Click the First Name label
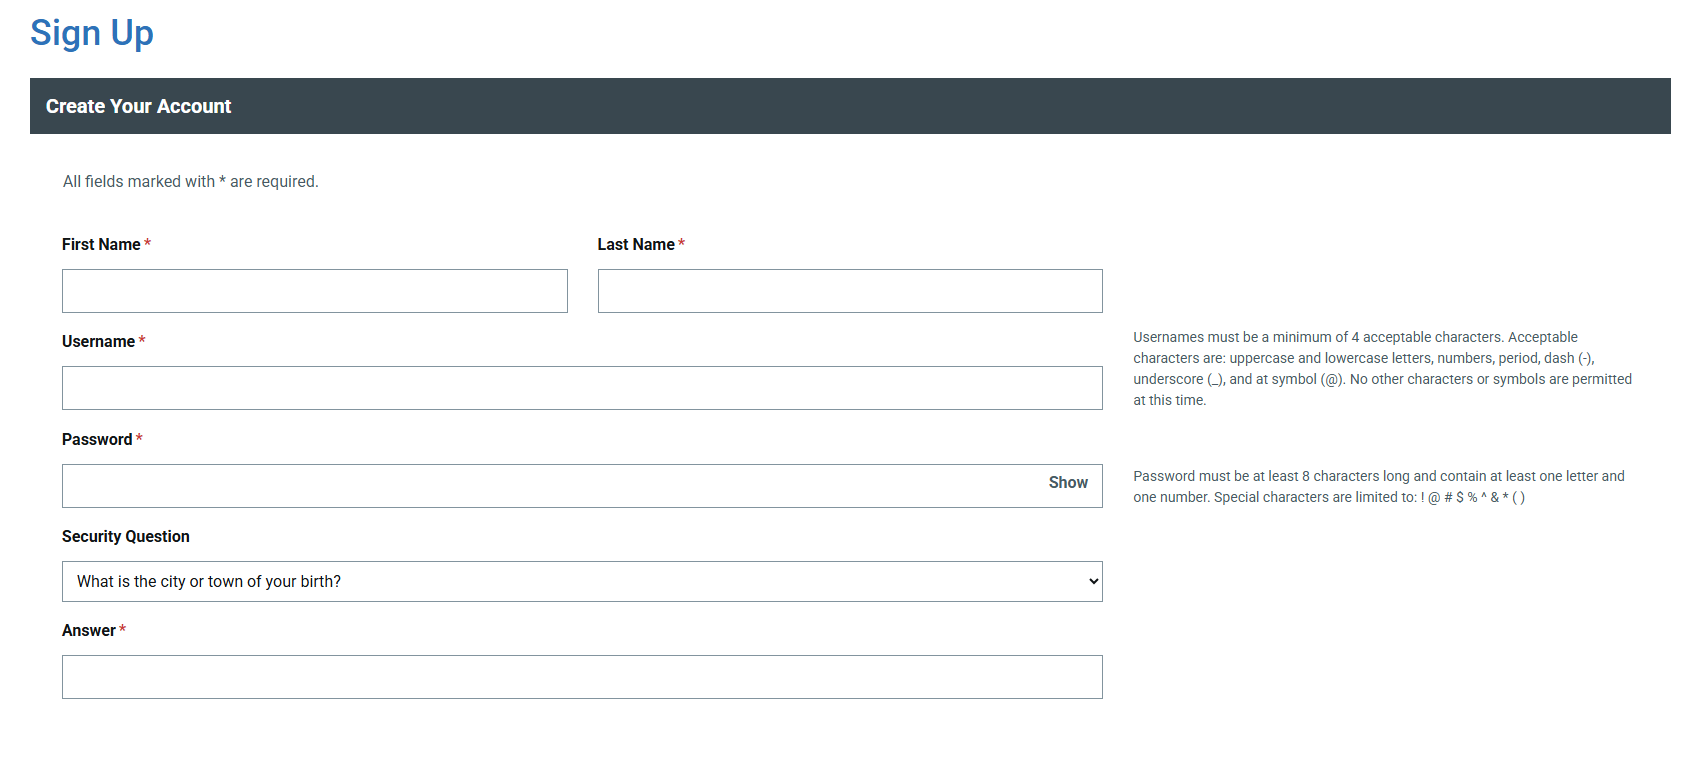 coord(100,244)
